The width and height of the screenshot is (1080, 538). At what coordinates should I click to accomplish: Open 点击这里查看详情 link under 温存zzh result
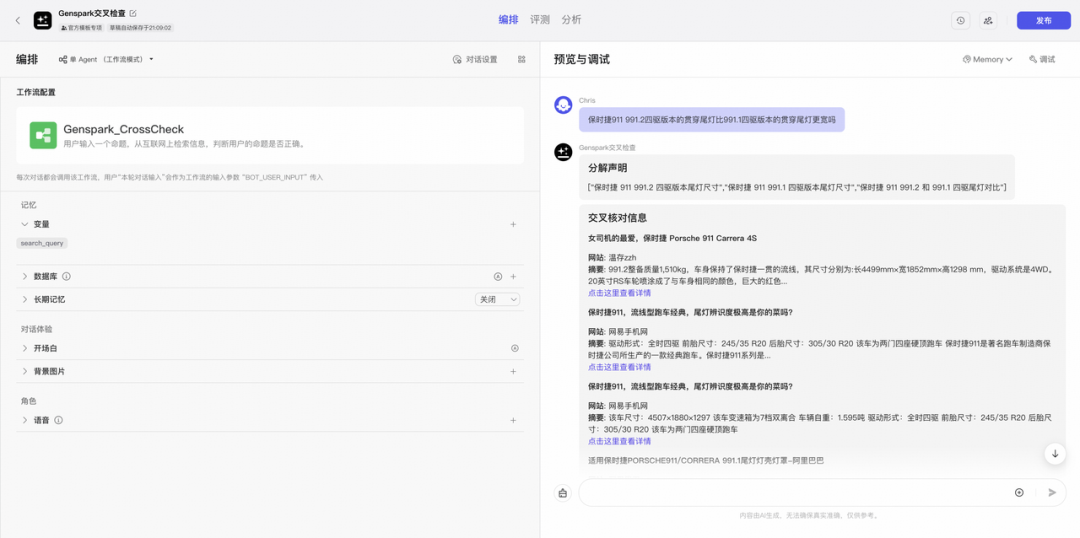pyautogui.click(x=619, y=293)
